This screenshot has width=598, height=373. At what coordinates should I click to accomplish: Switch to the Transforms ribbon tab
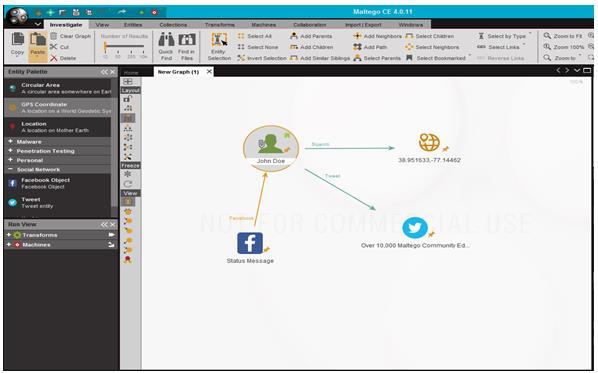click(220, 25)
